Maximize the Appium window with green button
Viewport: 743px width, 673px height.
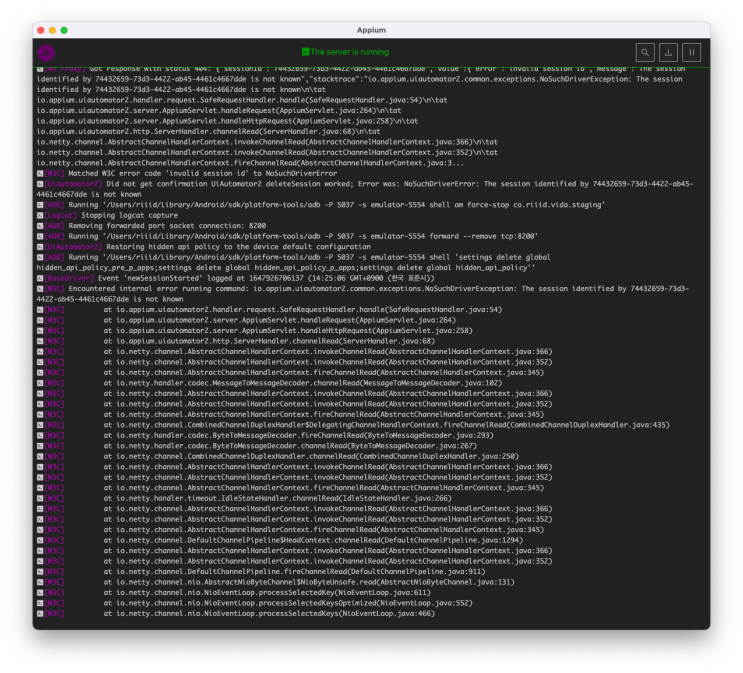coord(64,30)
